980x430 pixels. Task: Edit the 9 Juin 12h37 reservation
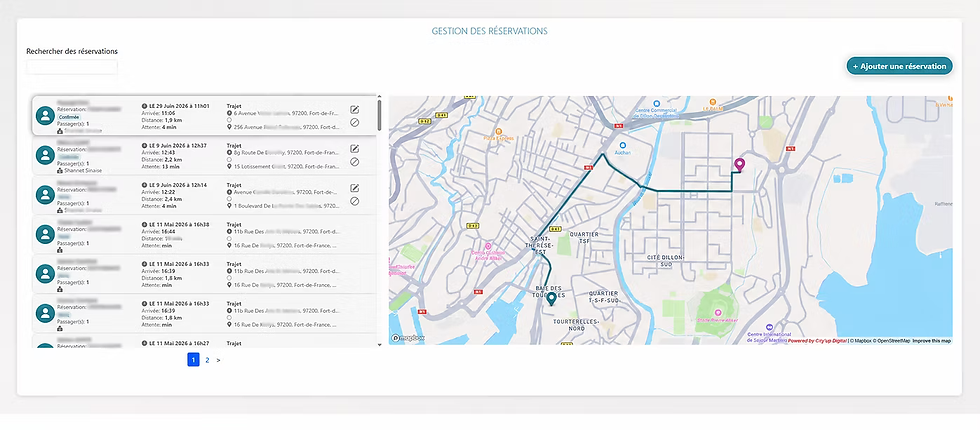click(x=354, y=149)
